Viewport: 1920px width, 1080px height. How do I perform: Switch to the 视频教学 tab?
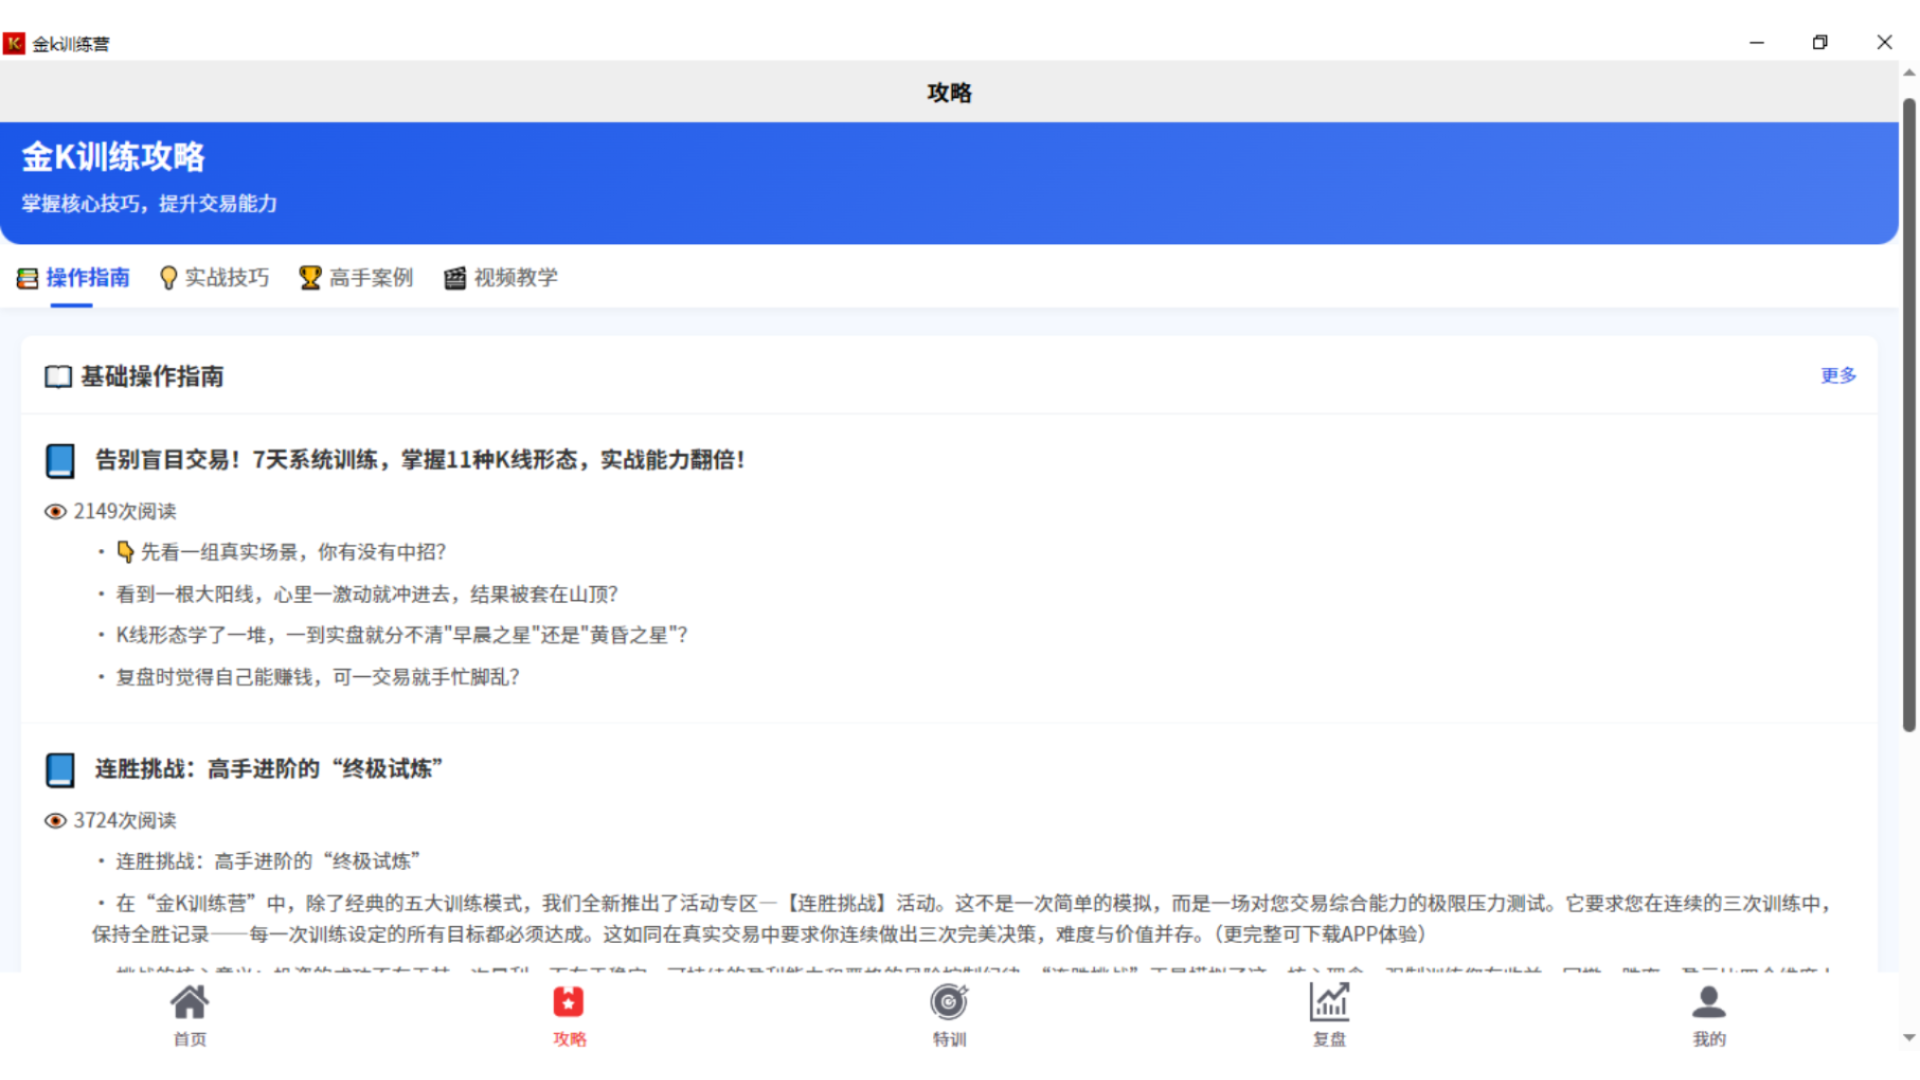click(x=501, y=278)
